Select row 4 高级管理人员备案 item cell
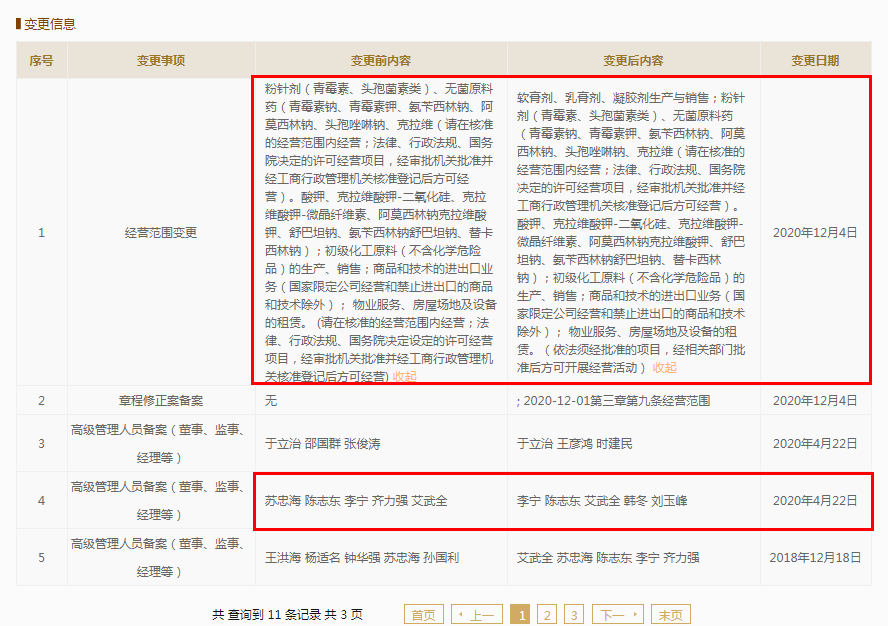This screenshot has width=888, height=626. [x=161, y=501]
